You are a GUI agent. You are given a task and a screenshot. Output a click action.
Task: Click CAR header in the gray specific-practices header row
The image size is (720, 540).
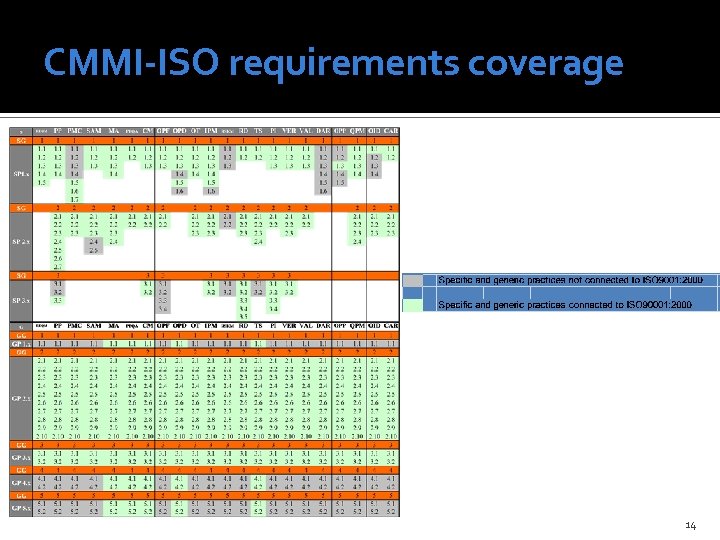(x=391, y=131)
